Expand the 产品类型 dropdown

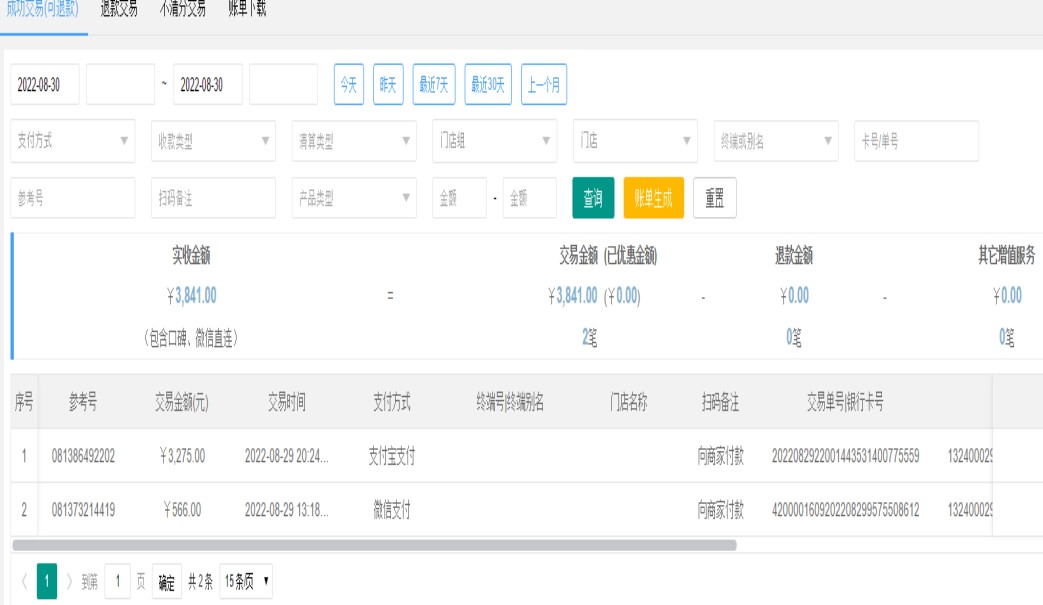coord(354,198)
